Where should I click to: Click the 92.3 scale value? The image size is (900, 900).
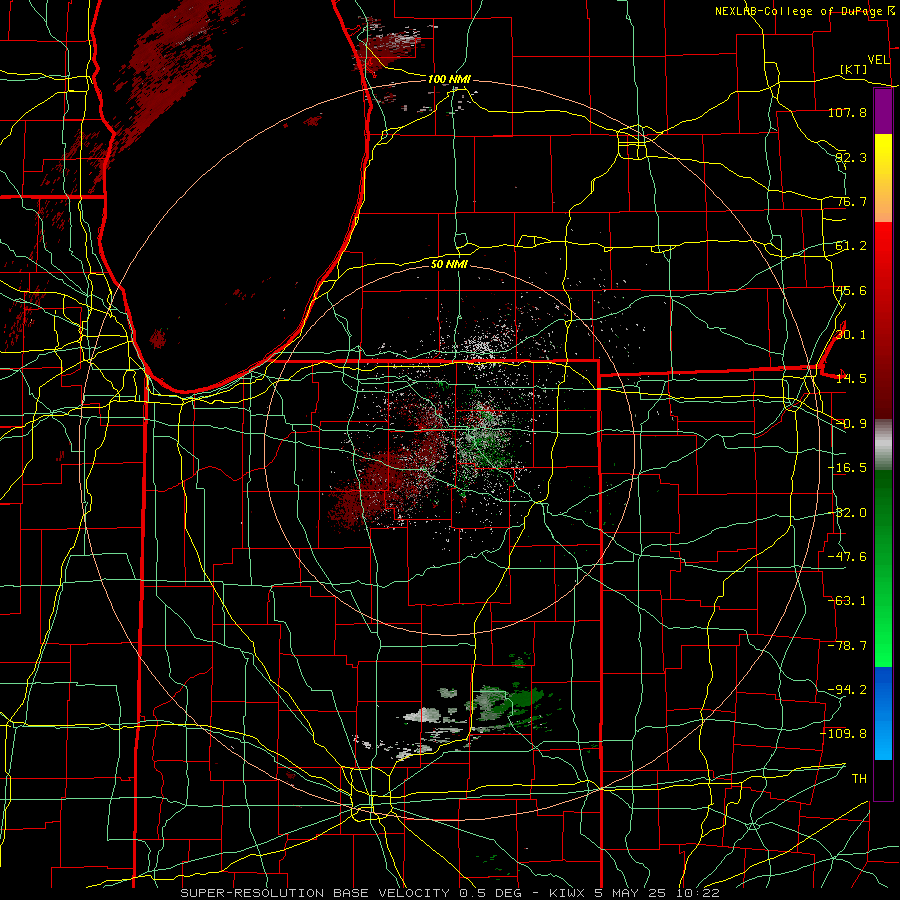(x=851, y=157)
